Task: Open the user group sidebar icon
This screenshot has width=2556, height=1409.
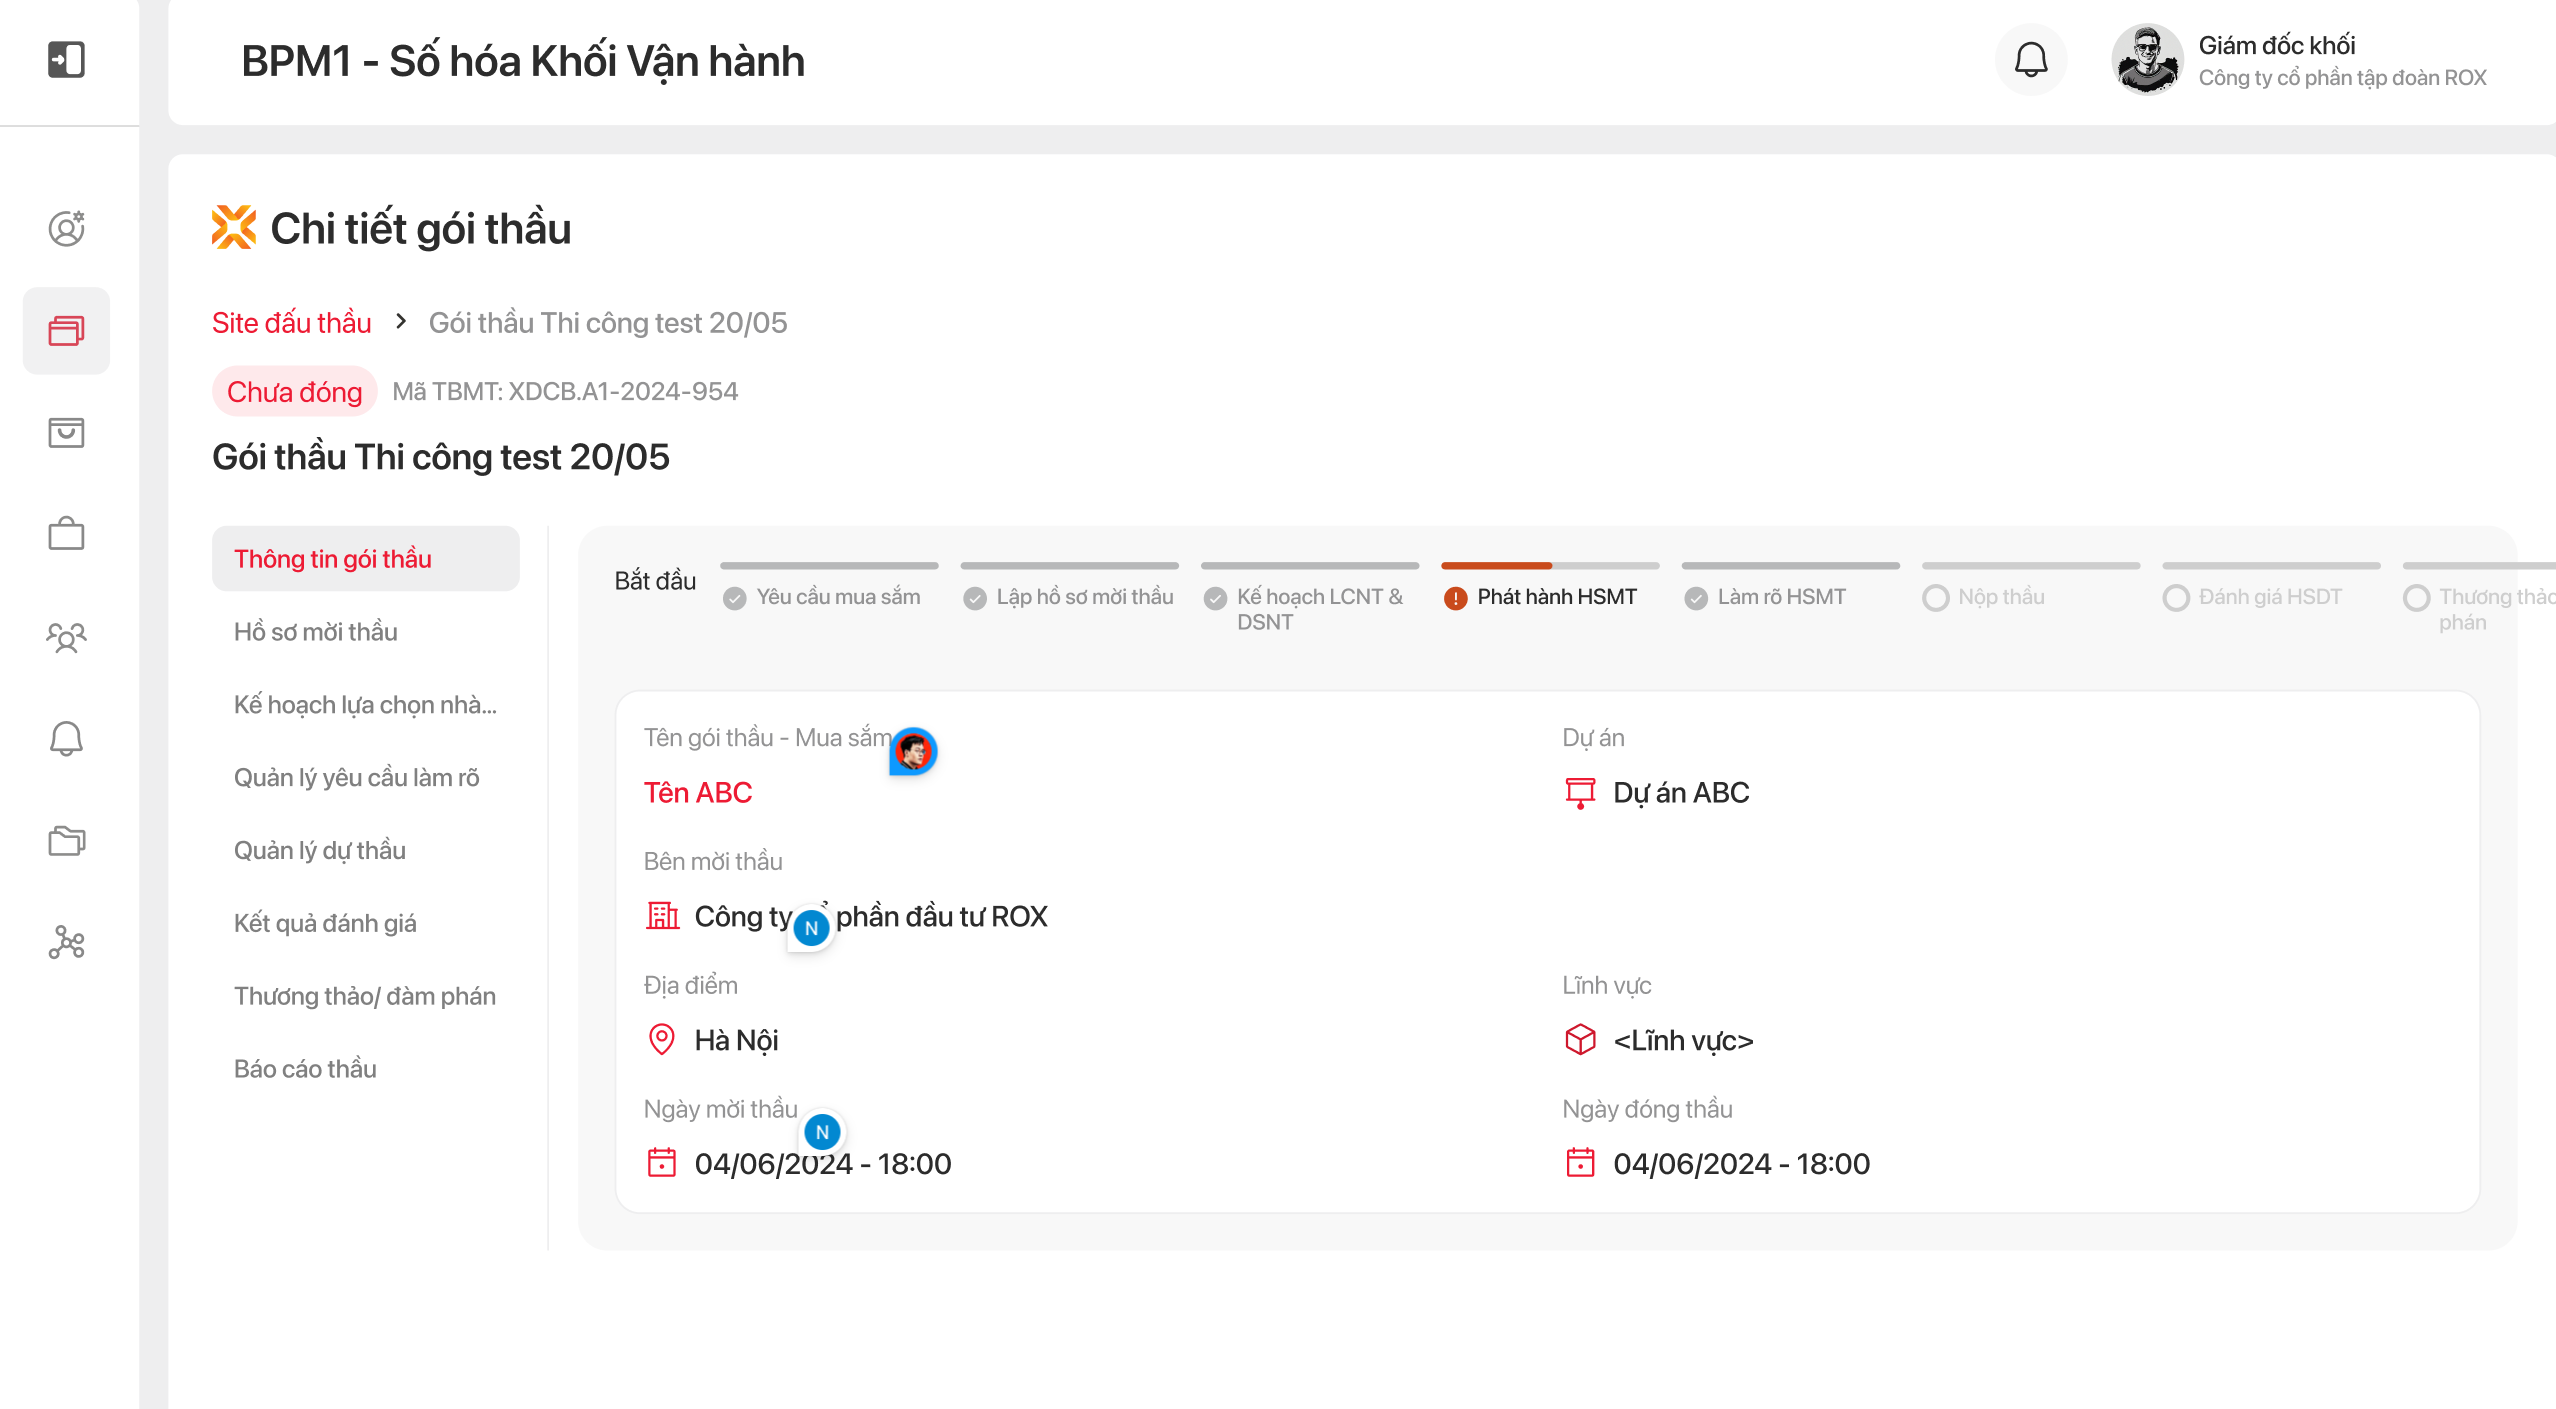Action: [x=66, y=637]
